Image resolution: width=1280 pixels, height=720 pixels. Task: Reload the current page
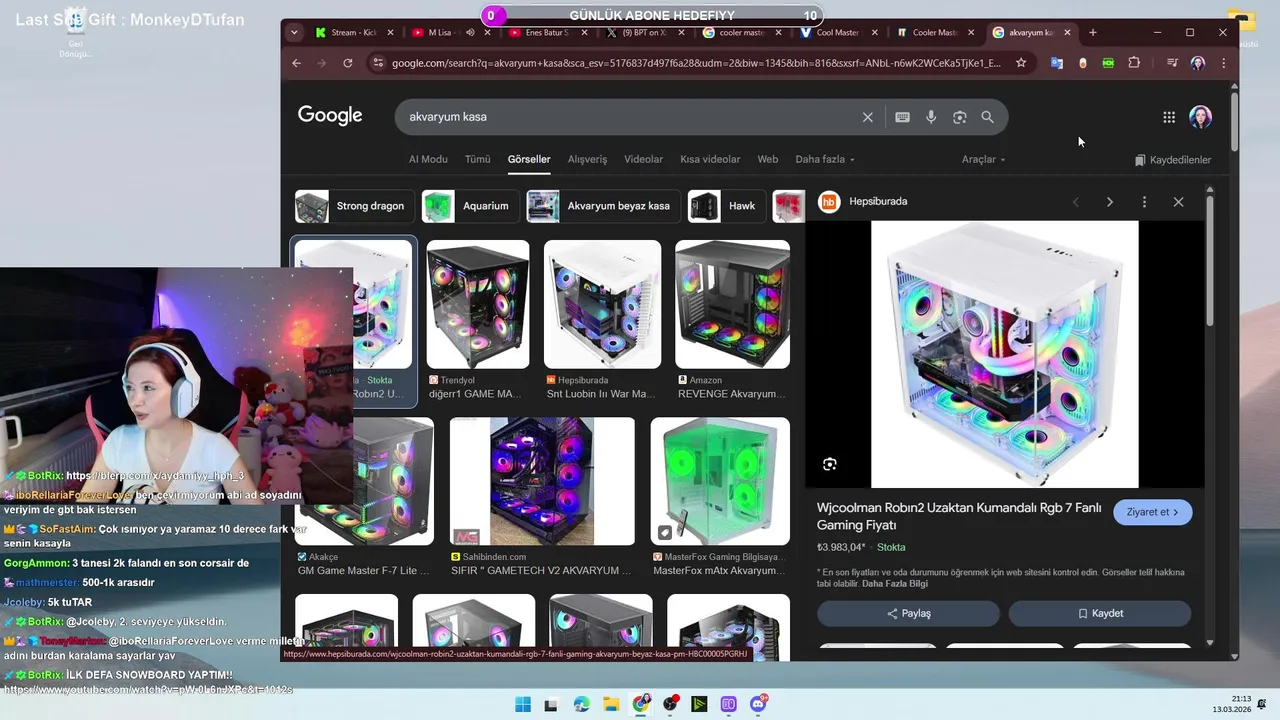pyautogui.click(x=347, y=63)
